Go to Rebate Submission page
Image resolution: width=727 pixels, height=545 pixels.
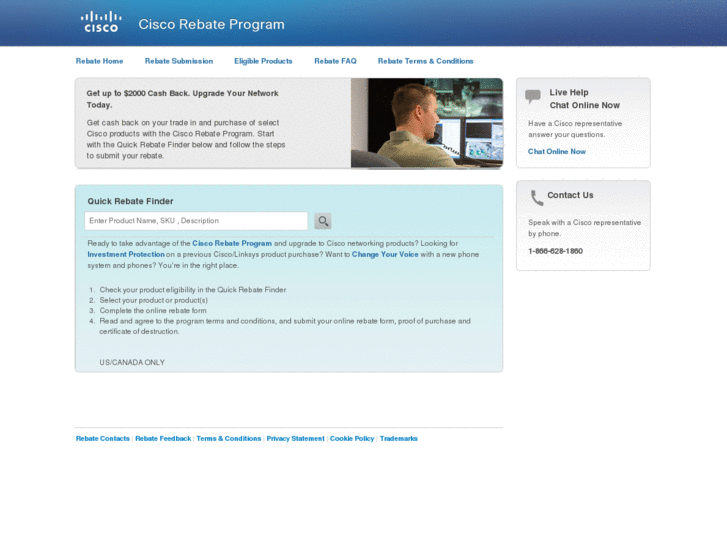pos(179,61)
